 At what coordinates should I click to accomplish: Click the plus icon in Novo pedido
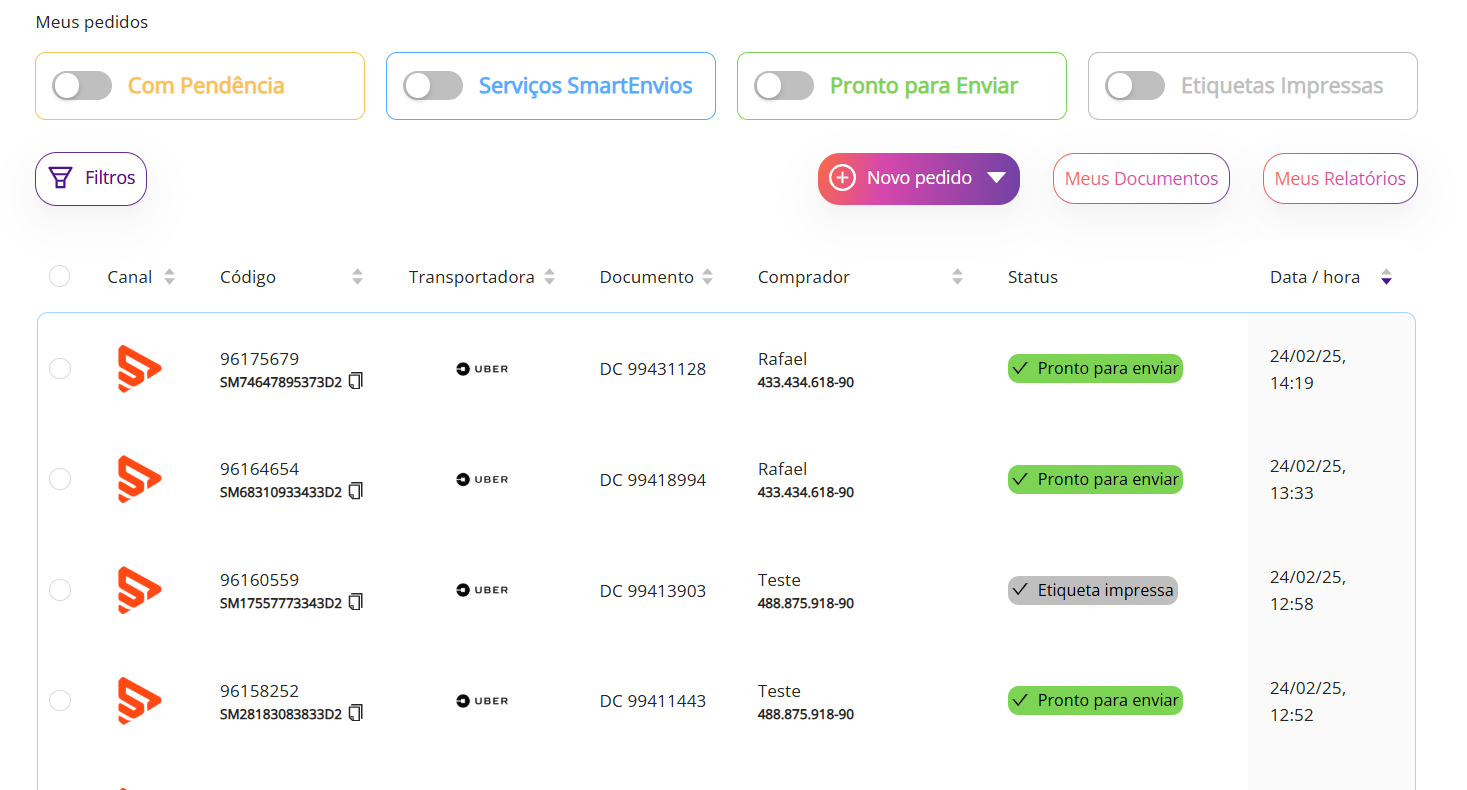point(843,178)
